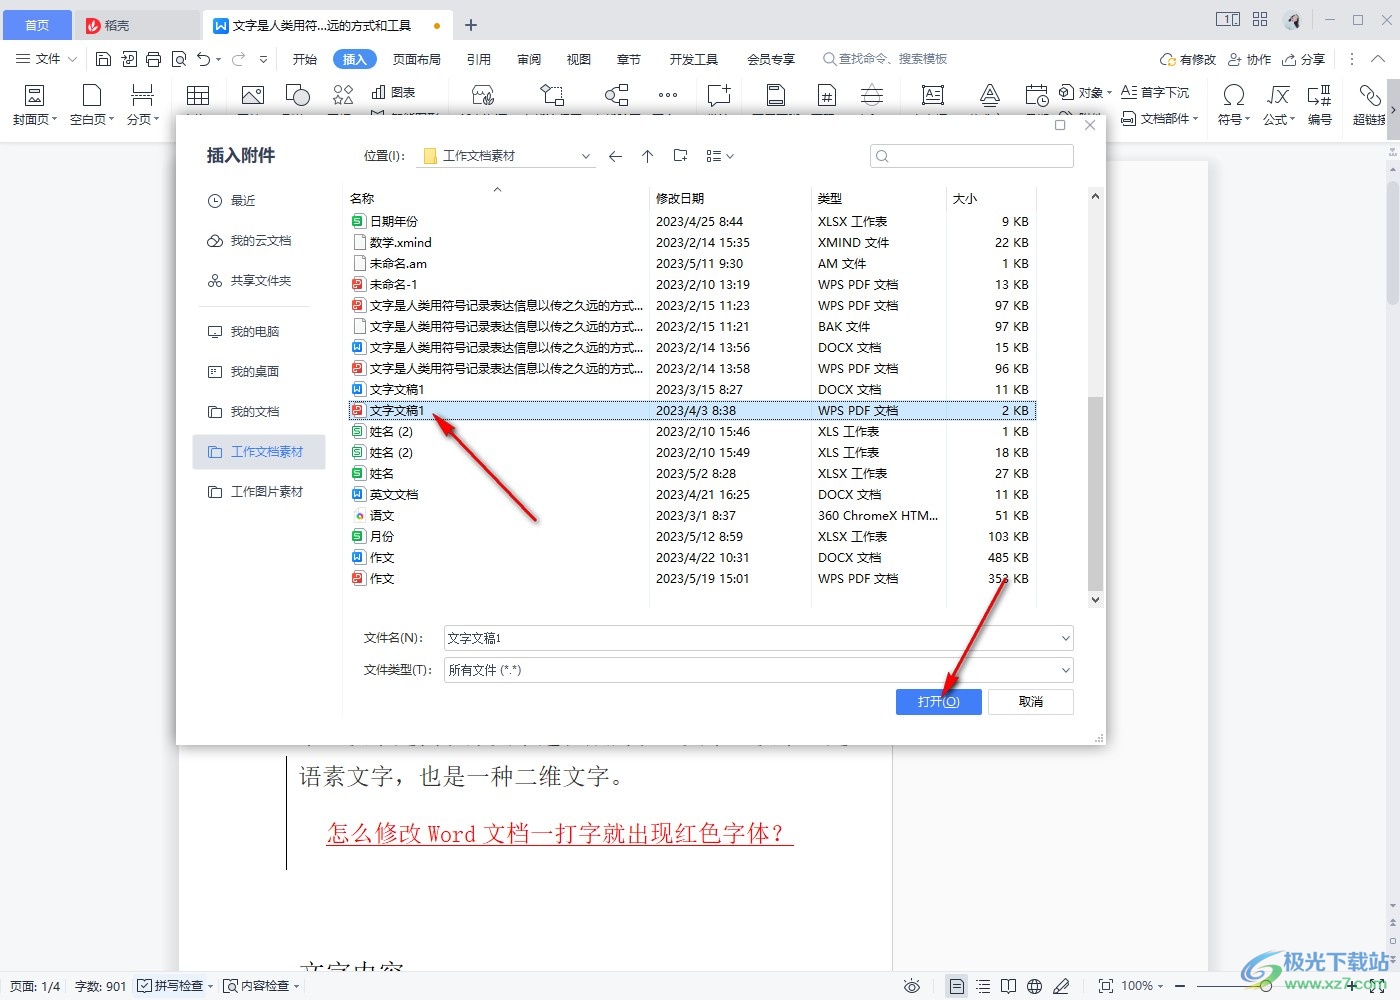Expand the file type (文件类型) dropdown

(x=1065, y=670)
